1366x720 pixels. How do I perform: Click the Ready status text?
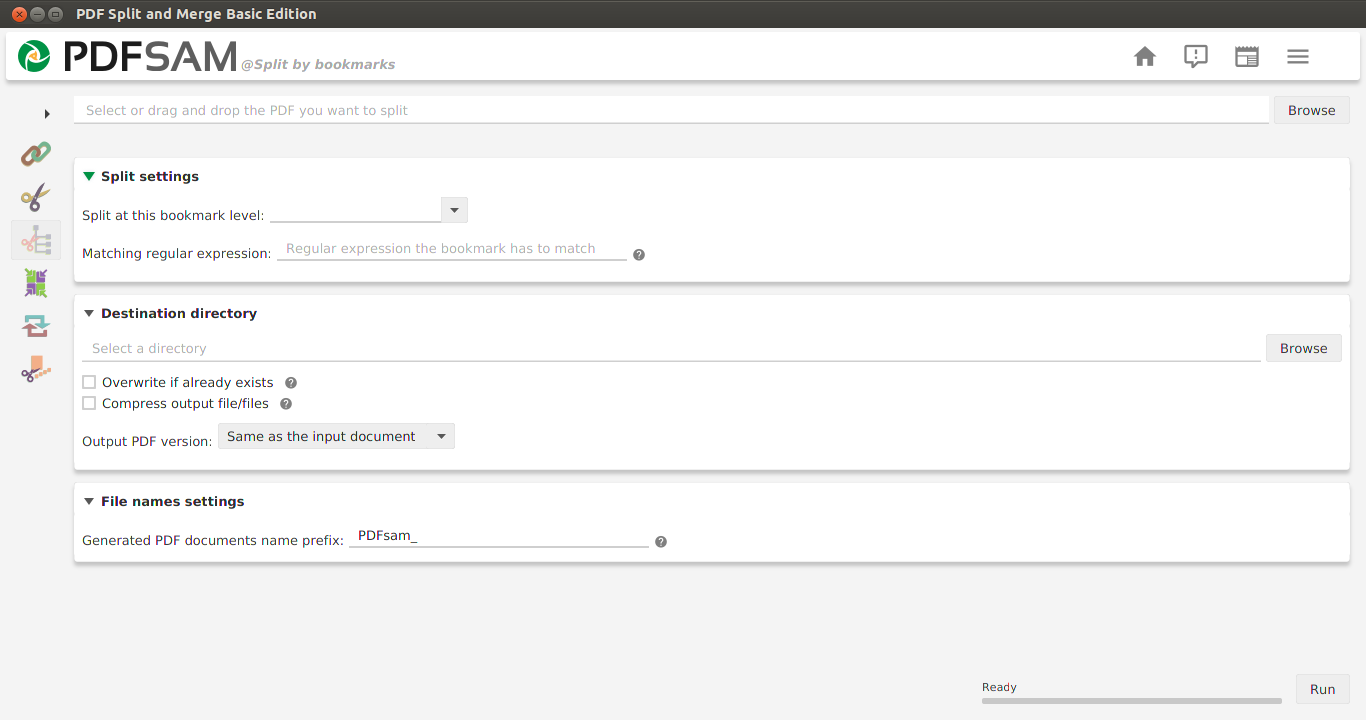[x=999, y=687]
